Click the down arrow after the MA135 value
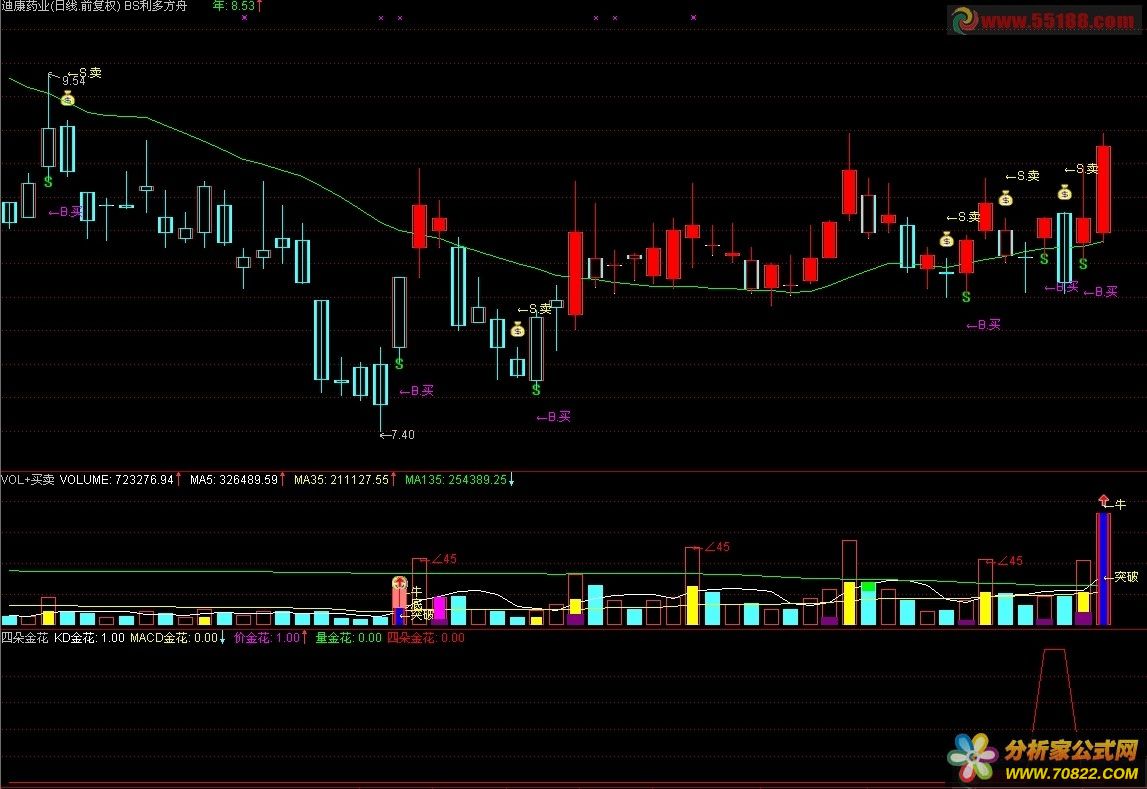 [513, 480]
